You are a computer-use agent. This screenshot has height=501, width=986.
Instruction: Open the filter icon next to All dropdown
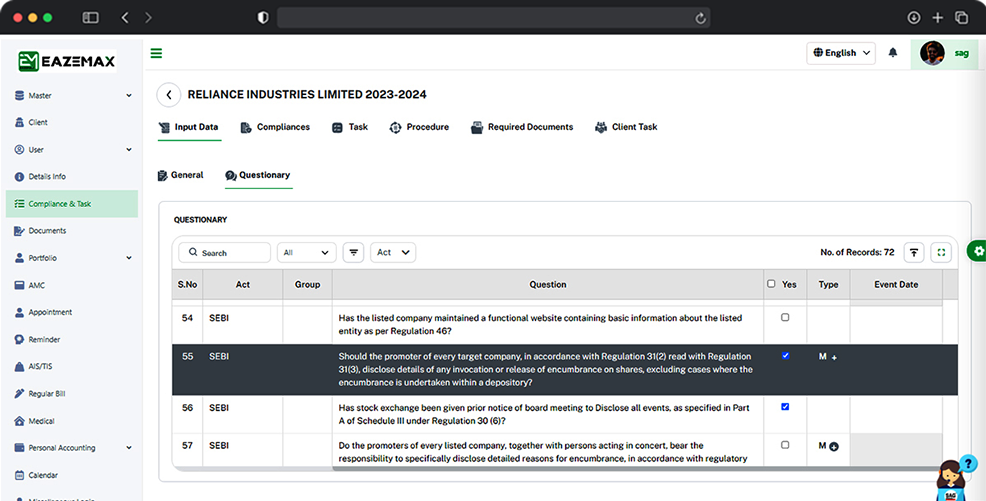click(353, 253)
